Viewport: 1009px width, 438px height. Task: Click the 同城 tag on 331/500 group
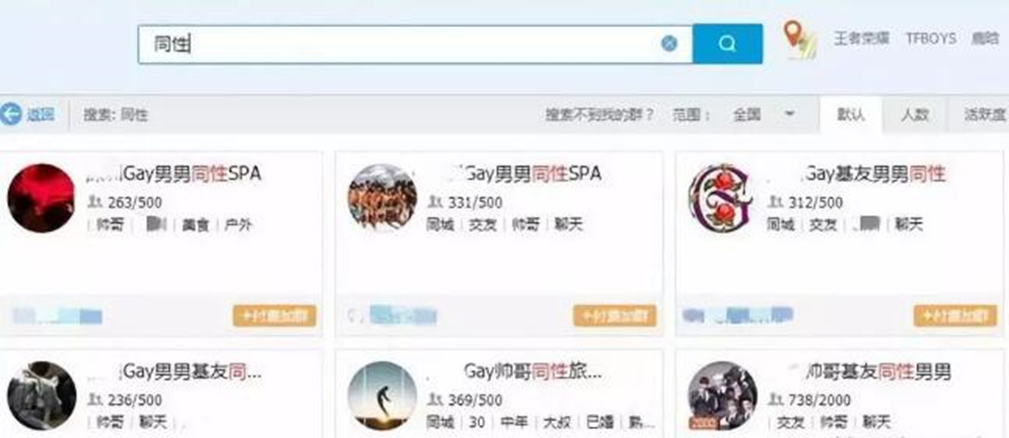click(x=440, y=225)
